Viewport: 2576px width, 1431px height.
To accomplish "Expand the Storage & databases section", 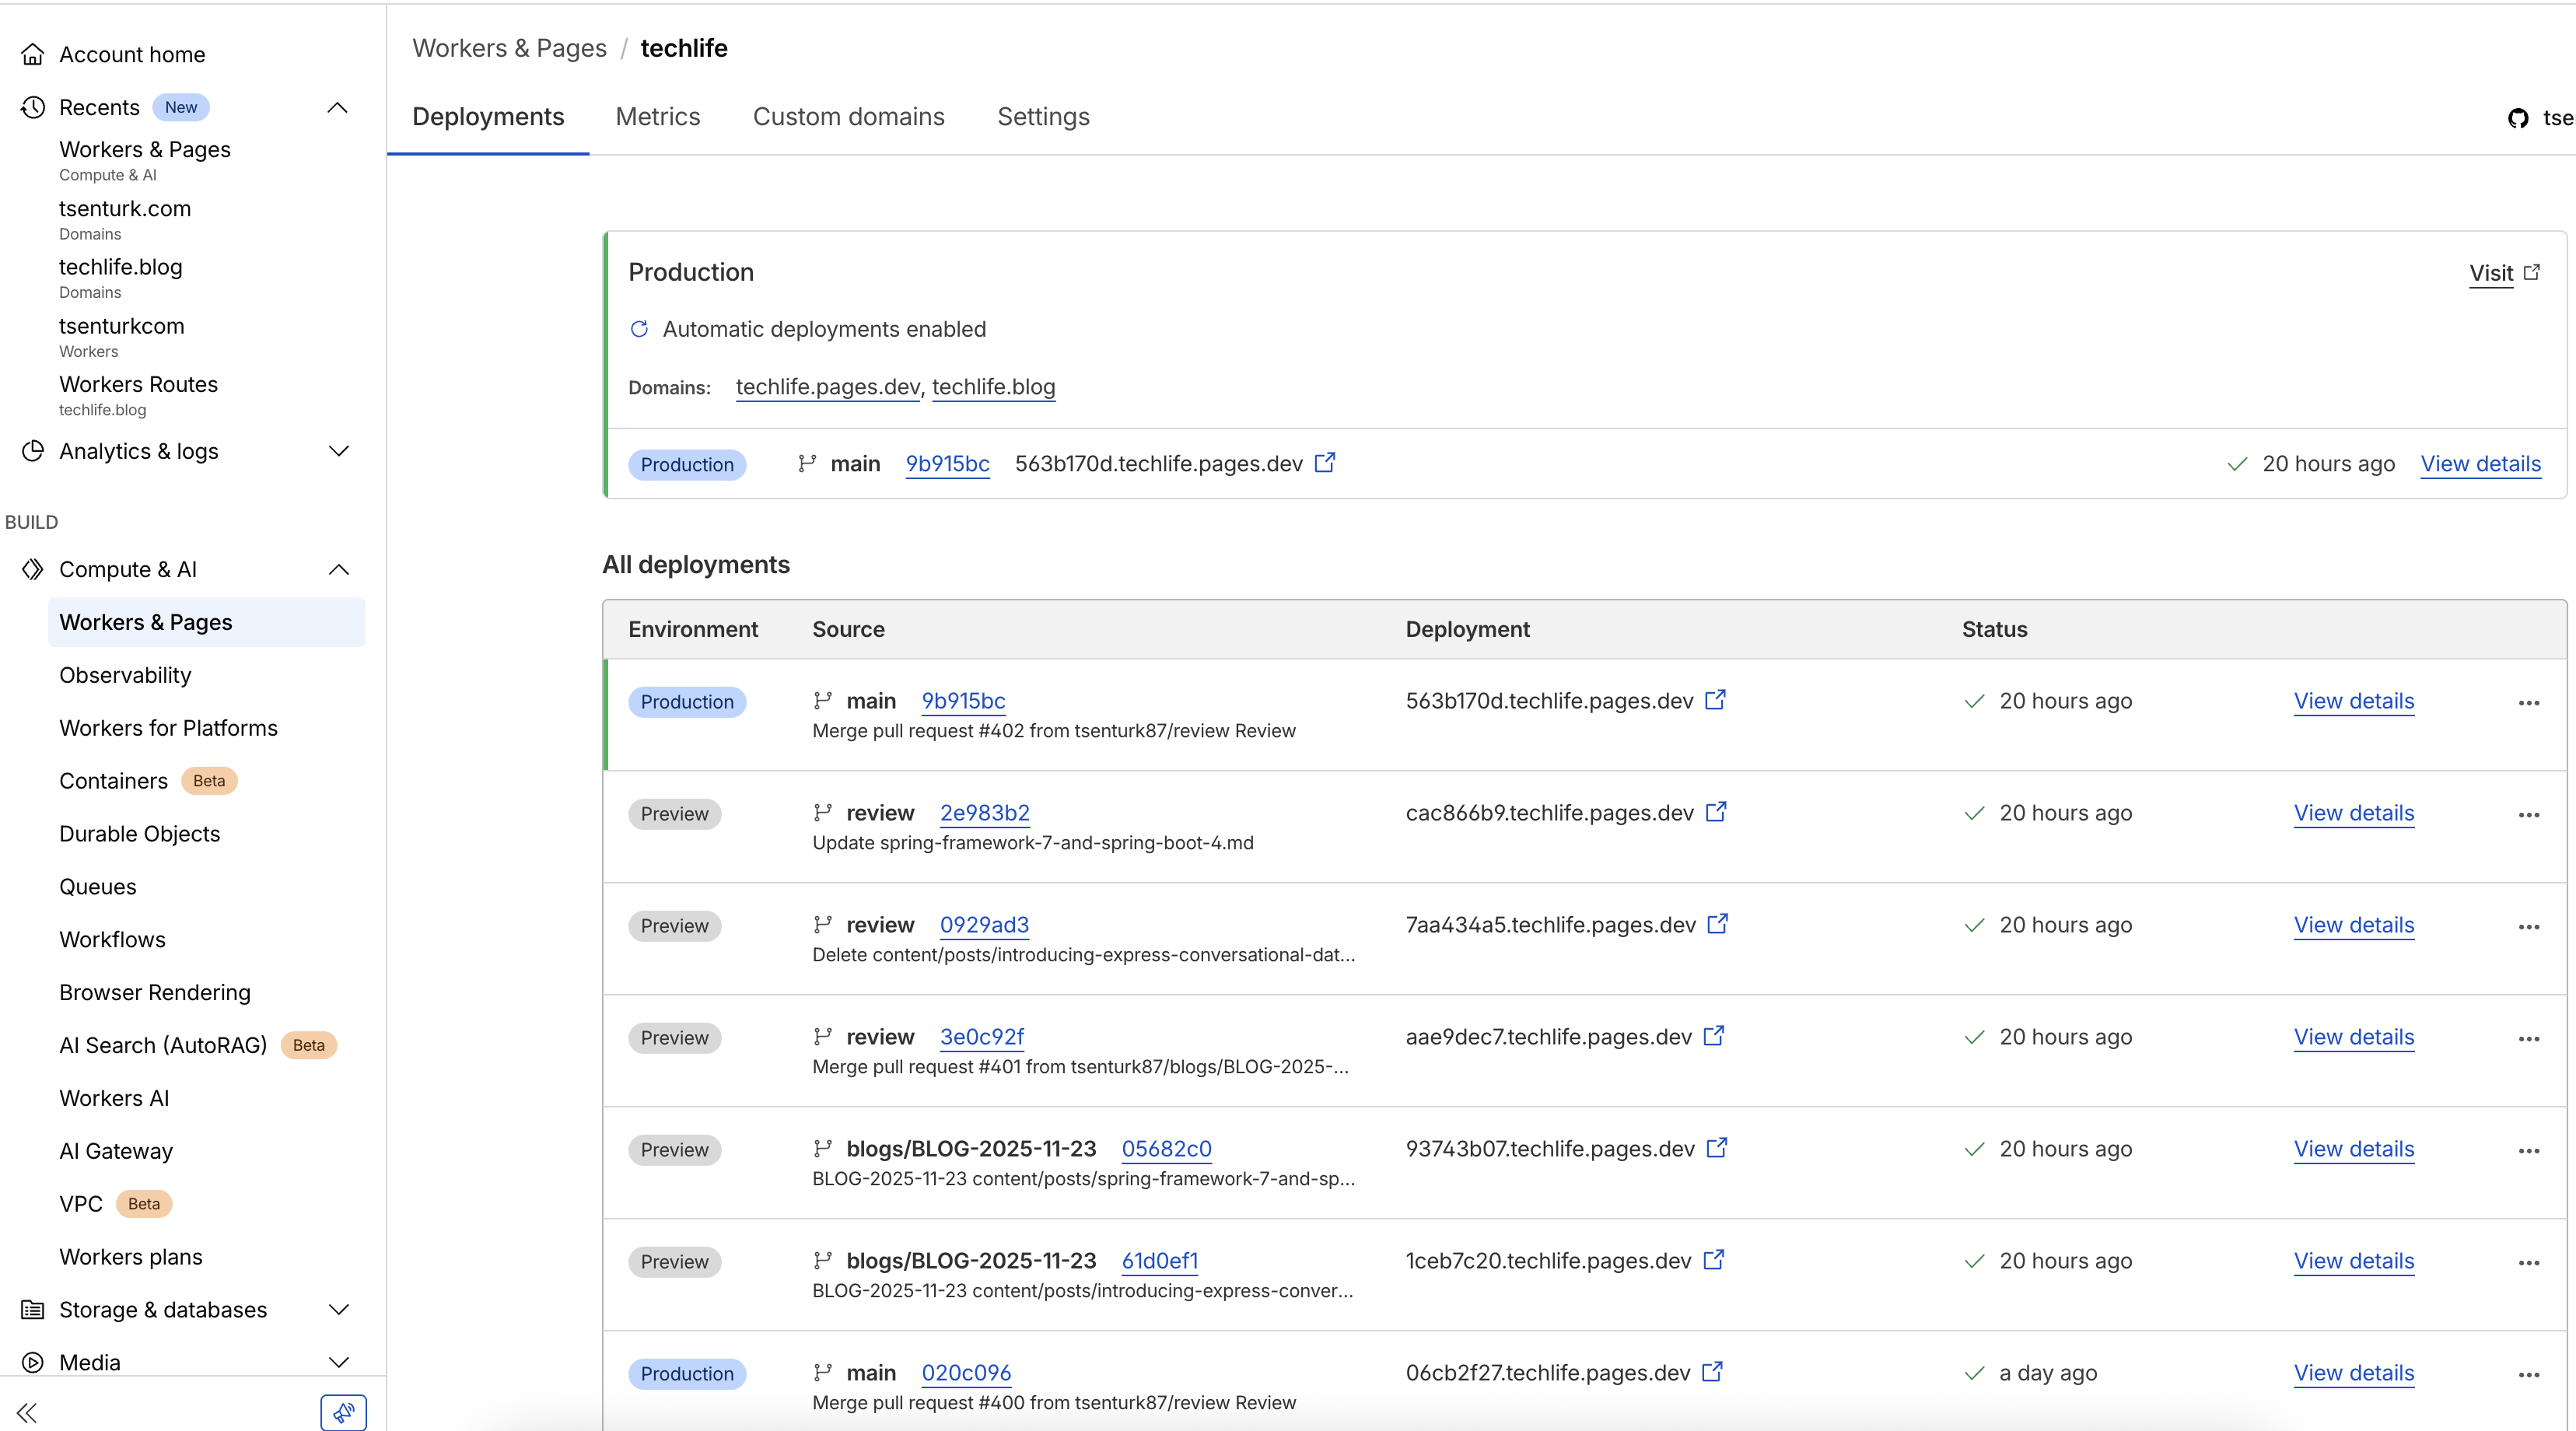I will pyautogui.click(x=339, y=1309).
